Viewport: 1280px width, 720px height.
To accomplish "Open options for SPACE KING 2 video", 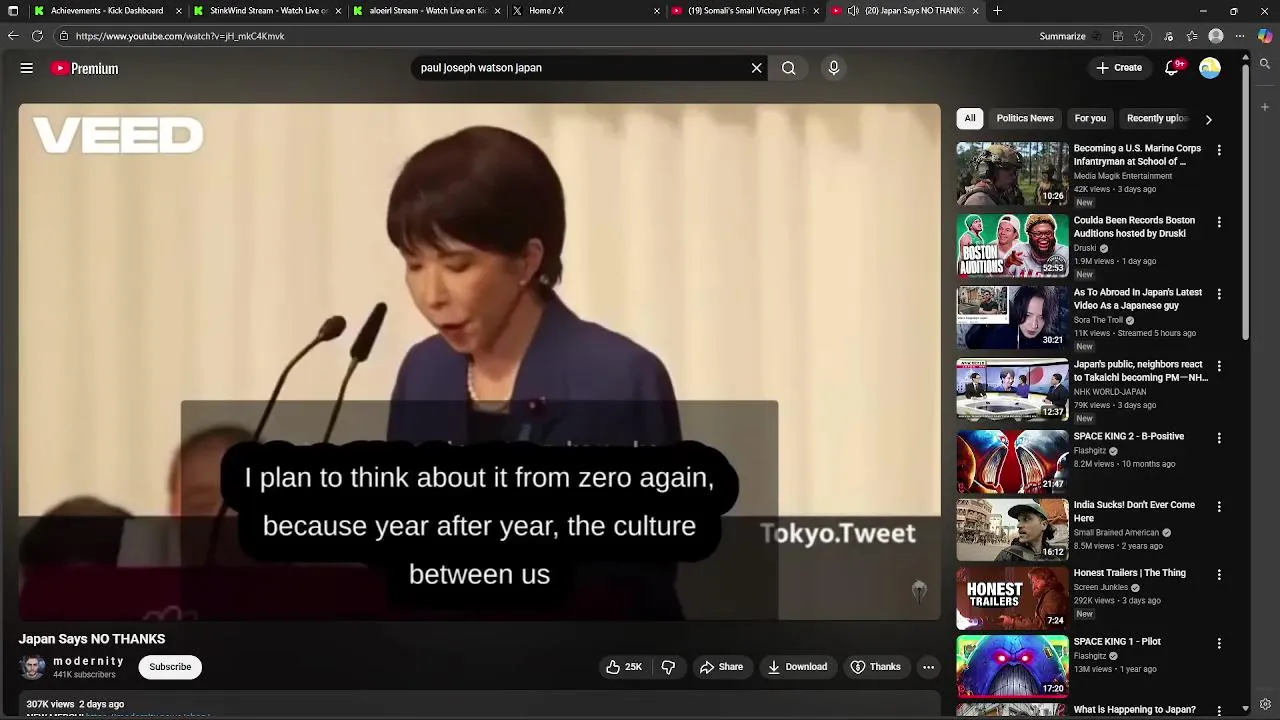I will 1219,438.
